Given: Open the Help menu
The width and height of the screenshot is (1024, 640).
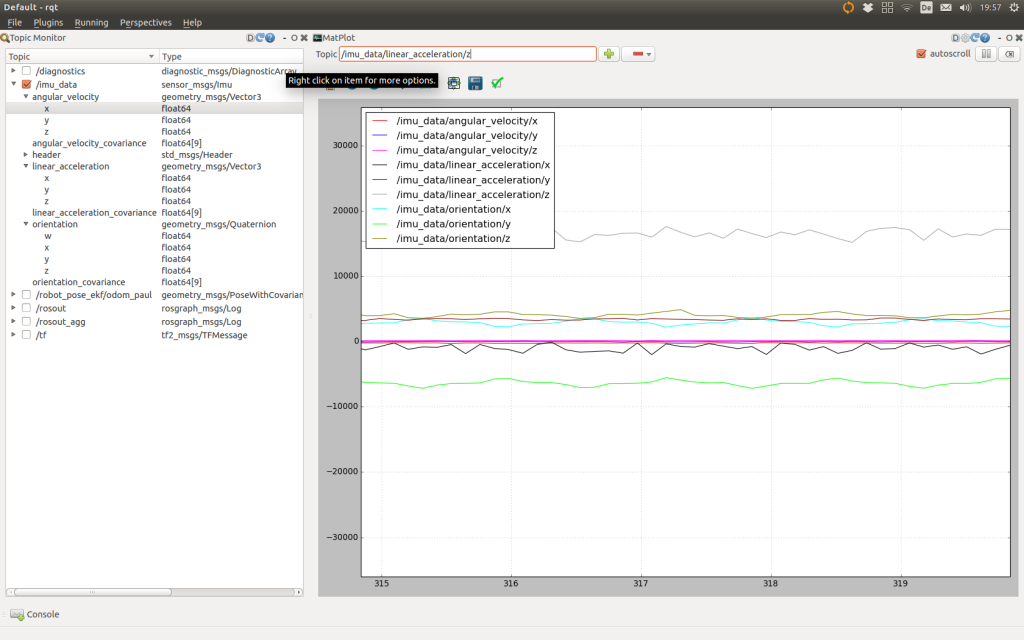Looking at the screenshot, I should [192, 22].
